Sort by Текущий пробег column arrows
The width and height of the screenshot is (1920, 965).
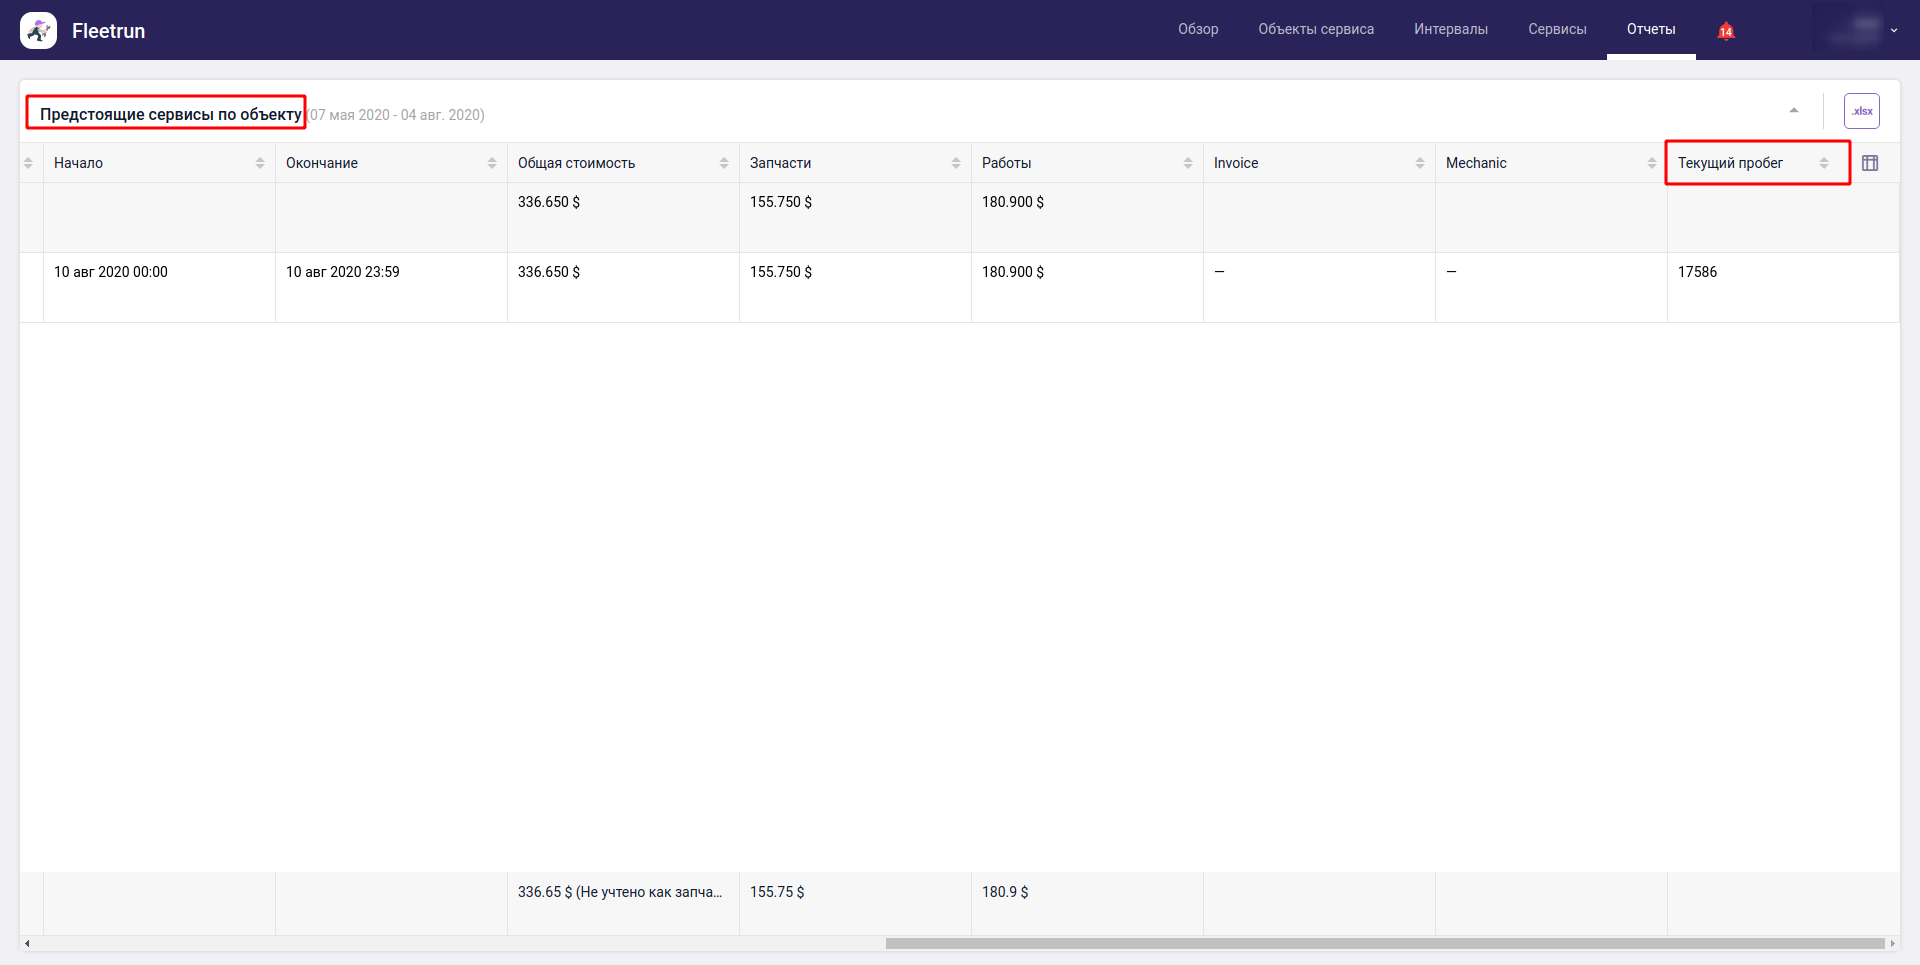pyautogui.click(x=1824, y=163)
